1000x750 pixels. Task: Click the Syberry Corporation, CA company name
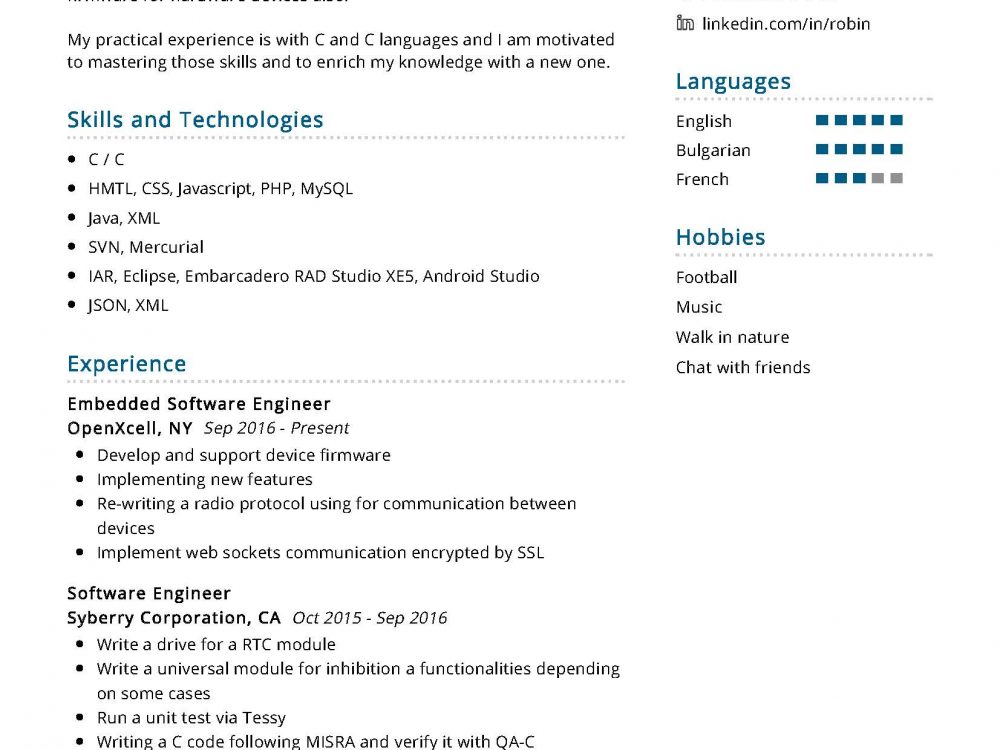click(174, 618)
